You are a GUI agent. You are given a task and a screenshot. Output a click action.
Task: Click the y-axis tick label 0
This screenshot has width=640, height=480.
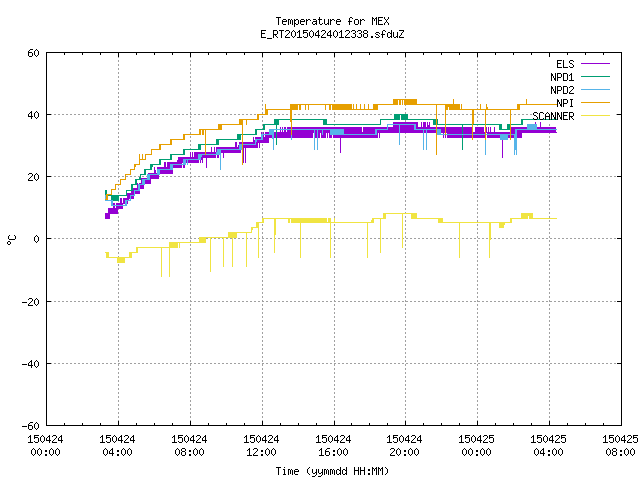(37, 239)
